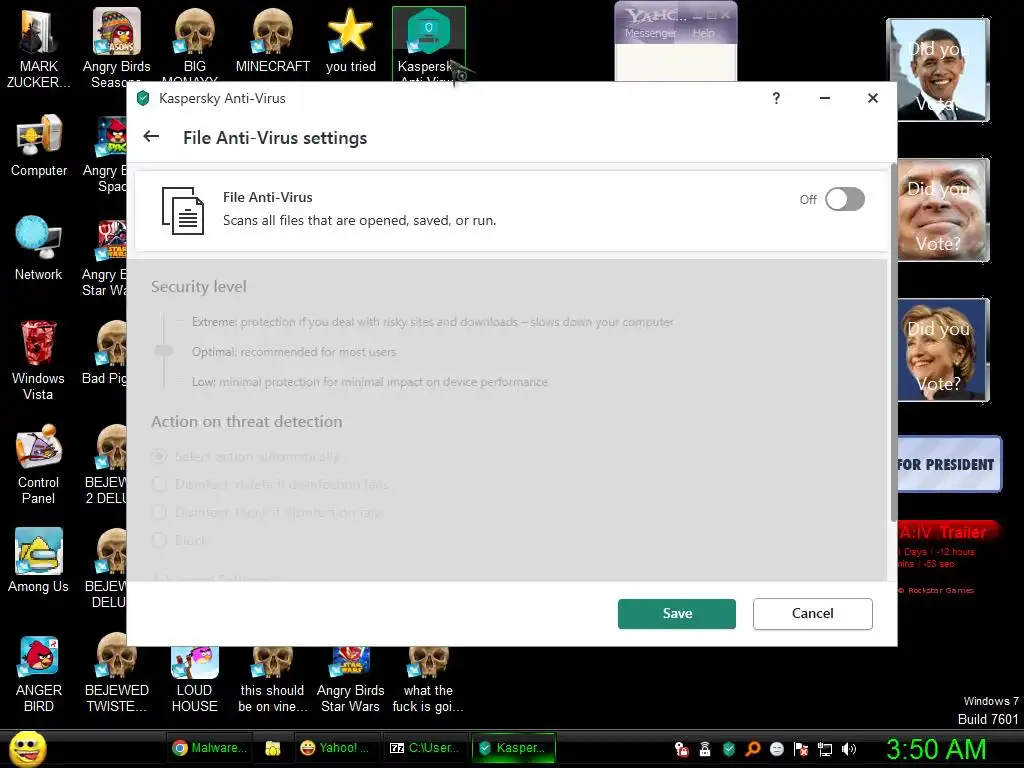Click the FOR PRESIDENT gadget banner
This screenshot has height=768, width=1024.
[x=949, y=464]
